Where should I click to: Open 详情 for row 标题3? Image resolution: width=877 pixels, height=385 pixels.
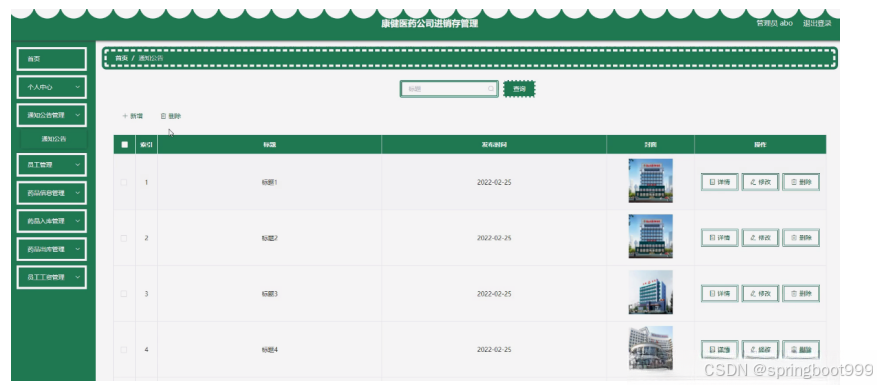(x=719, y=293)
